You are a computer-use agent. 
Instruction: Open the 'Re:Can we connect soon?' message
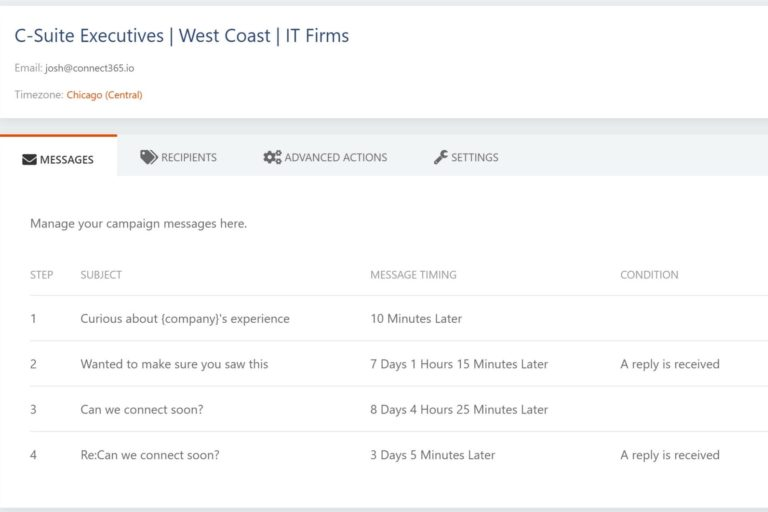tap(150, 455)
